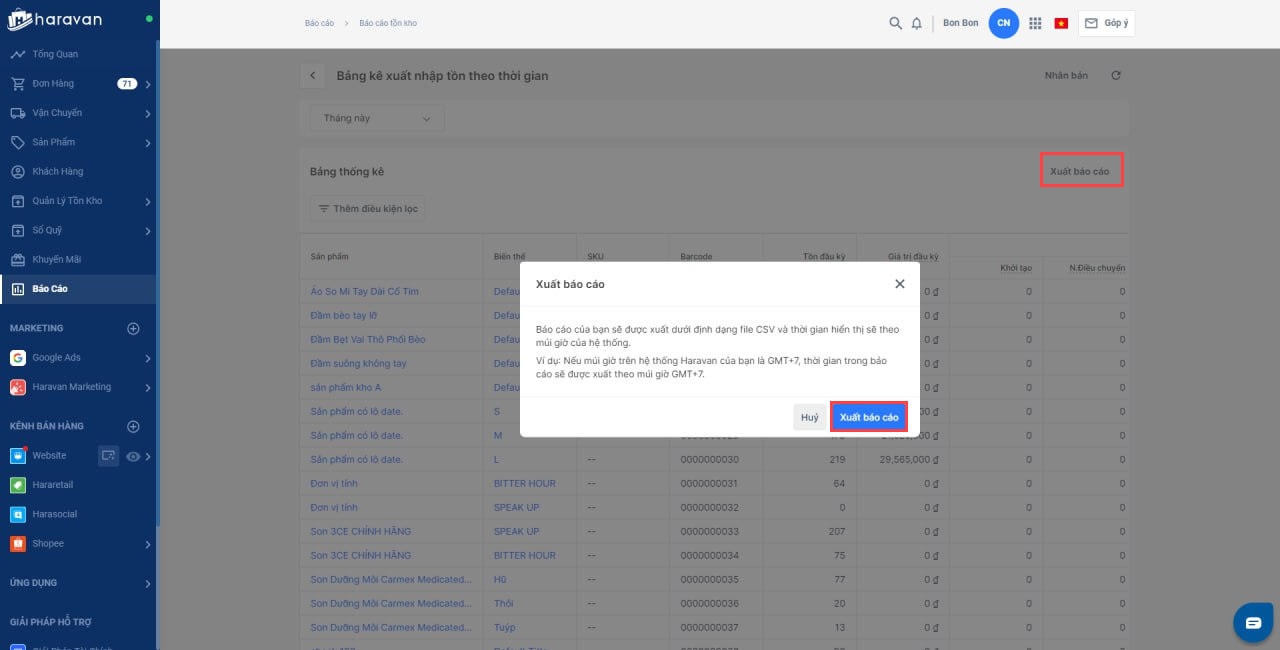The width and height of the screenshot is (1280, 650).
Task: Open Khách Hàng from the sidebar
Action: [x=57, y=172]
